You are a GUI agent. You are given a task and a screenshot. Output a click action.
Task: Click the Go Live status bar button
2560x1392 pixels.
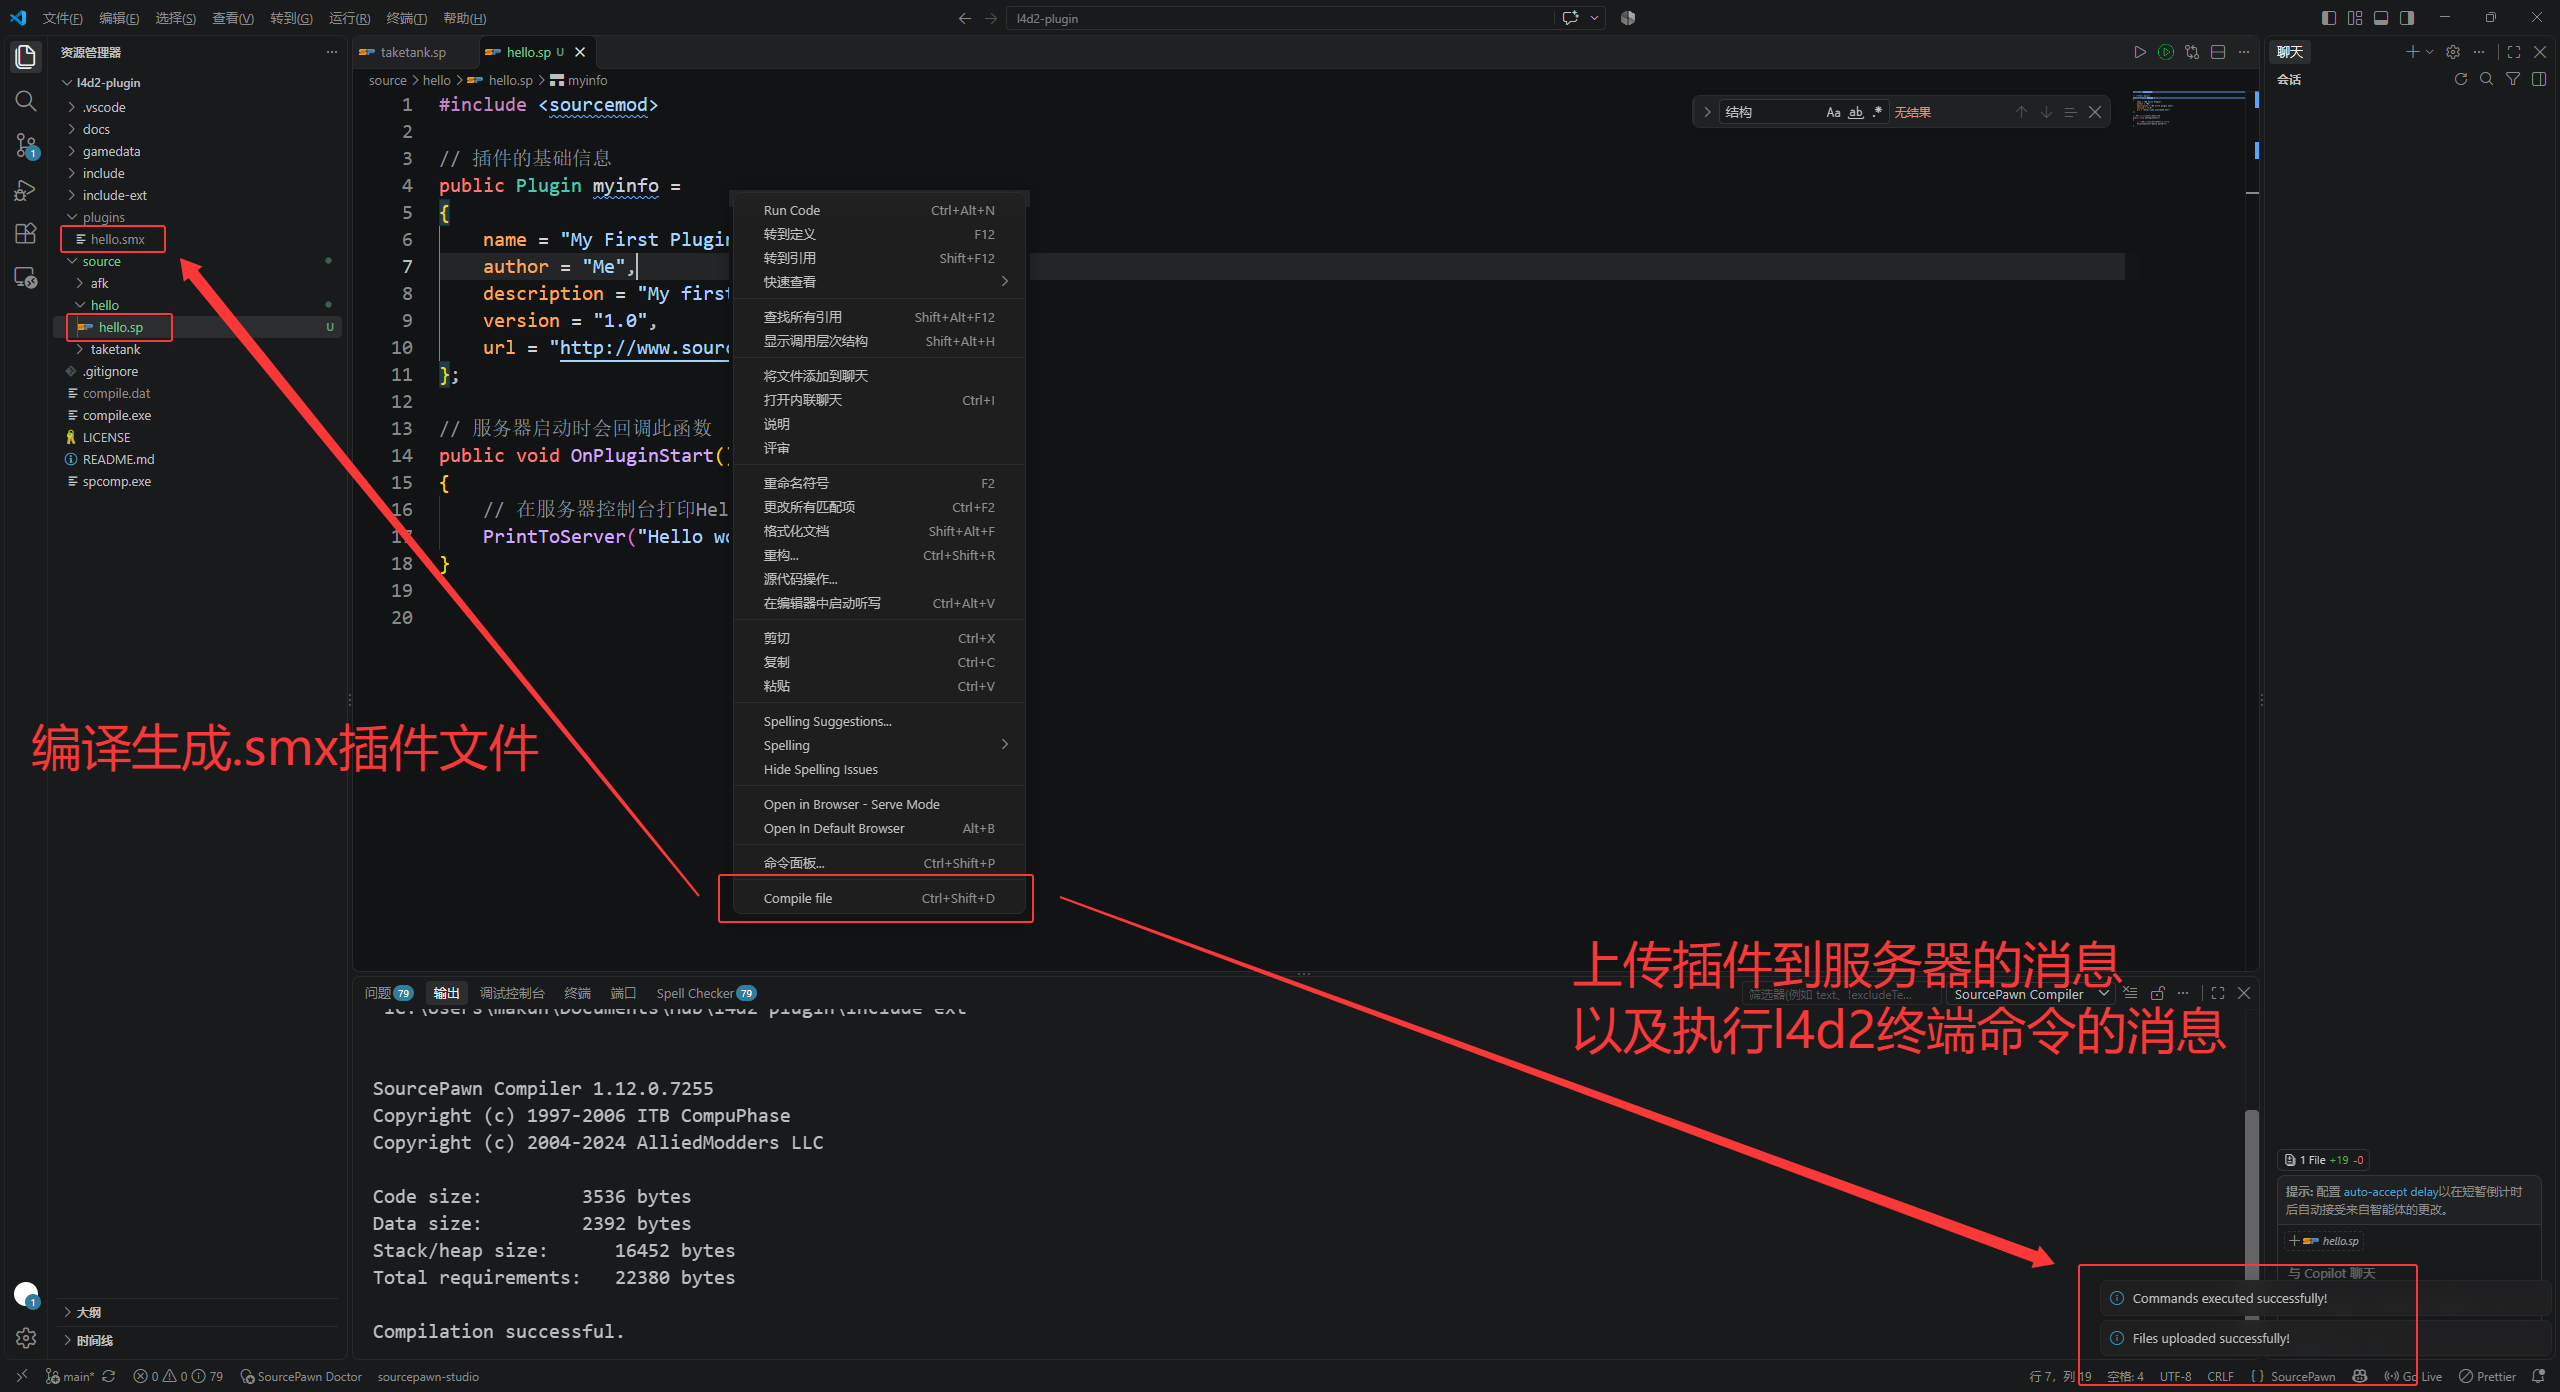coord(2413,1376)
